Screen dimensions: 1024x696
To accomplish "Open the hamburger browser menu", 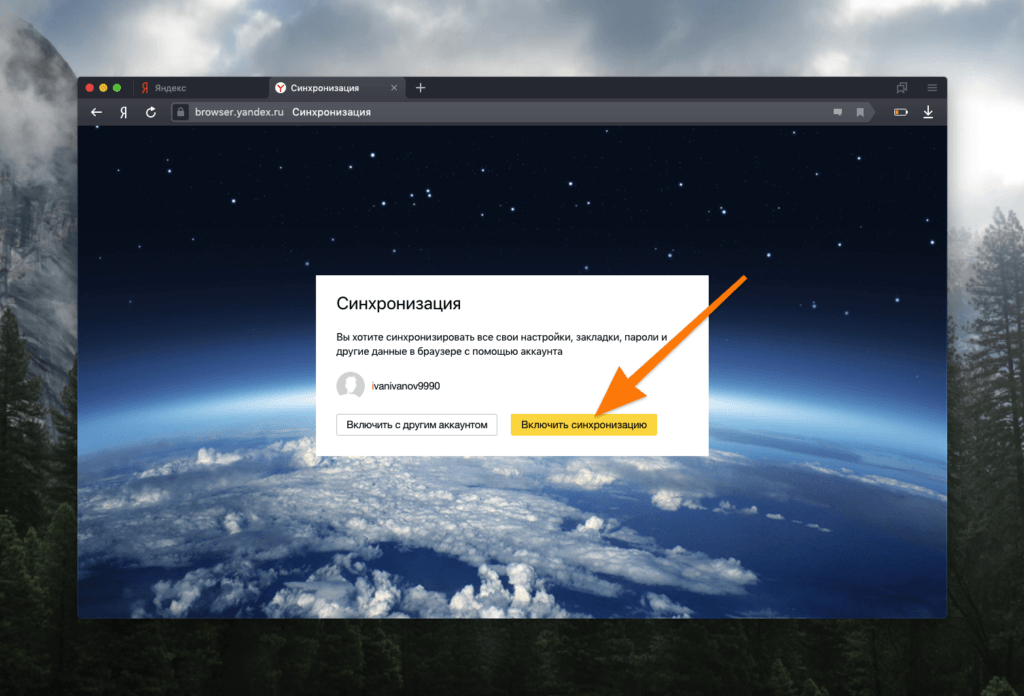I will [x=932, y=87].
